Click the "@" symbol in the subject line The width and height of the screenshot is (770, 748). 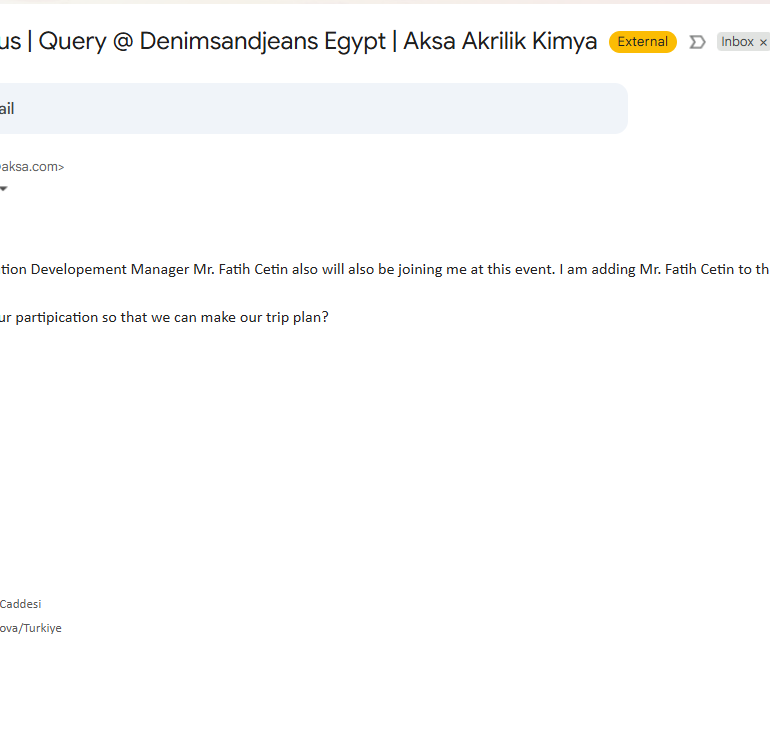(x=126, y=42)
